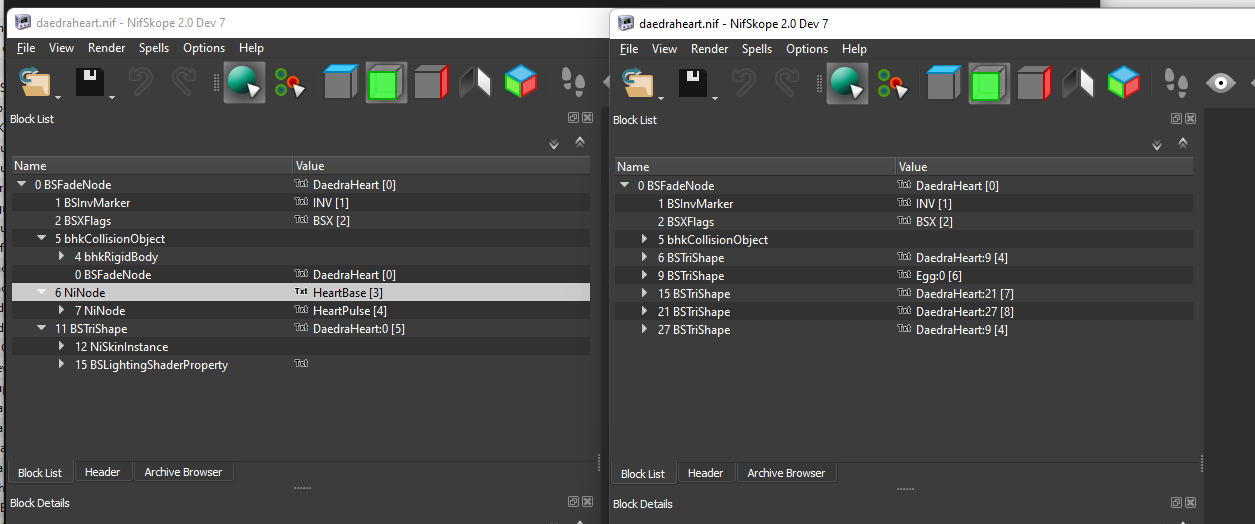The image size is (1255, 524).
Task: Expand 6 BSTriShape in right window
Action: coord(645,258)
